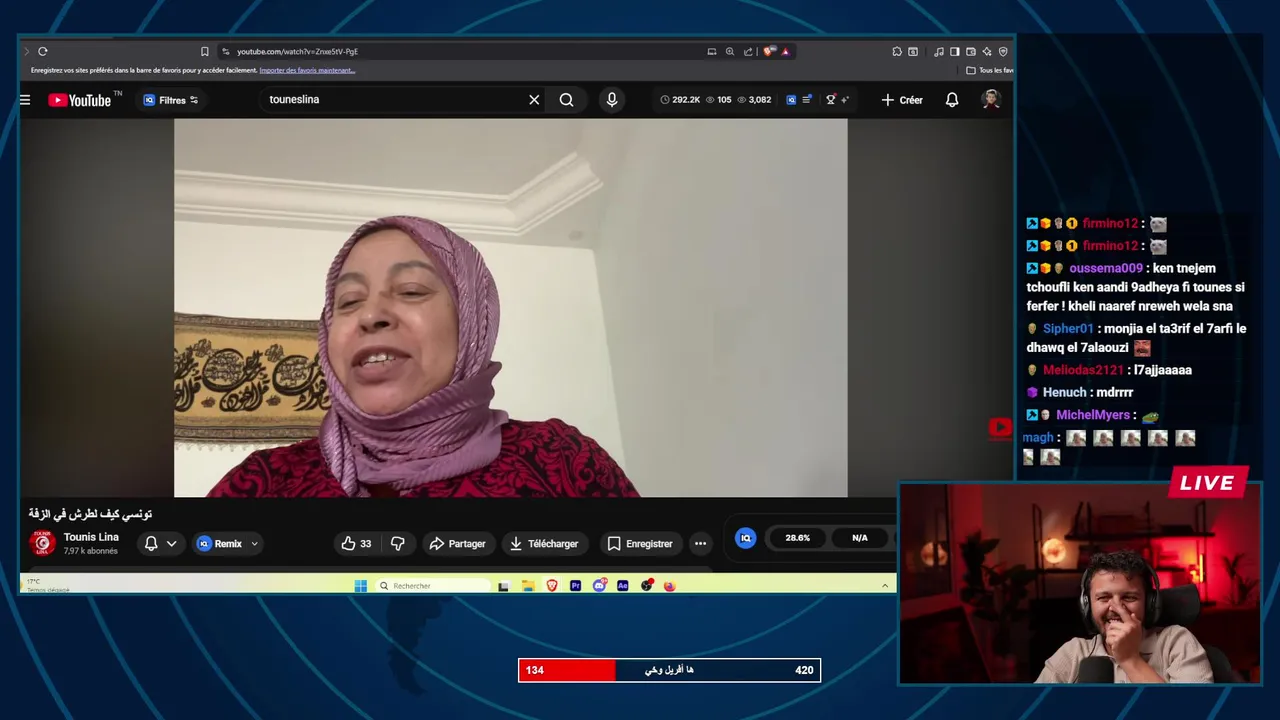Open YouTube notifications bell in header
This screenshot has width=1280, height=720.
point(952,100)
